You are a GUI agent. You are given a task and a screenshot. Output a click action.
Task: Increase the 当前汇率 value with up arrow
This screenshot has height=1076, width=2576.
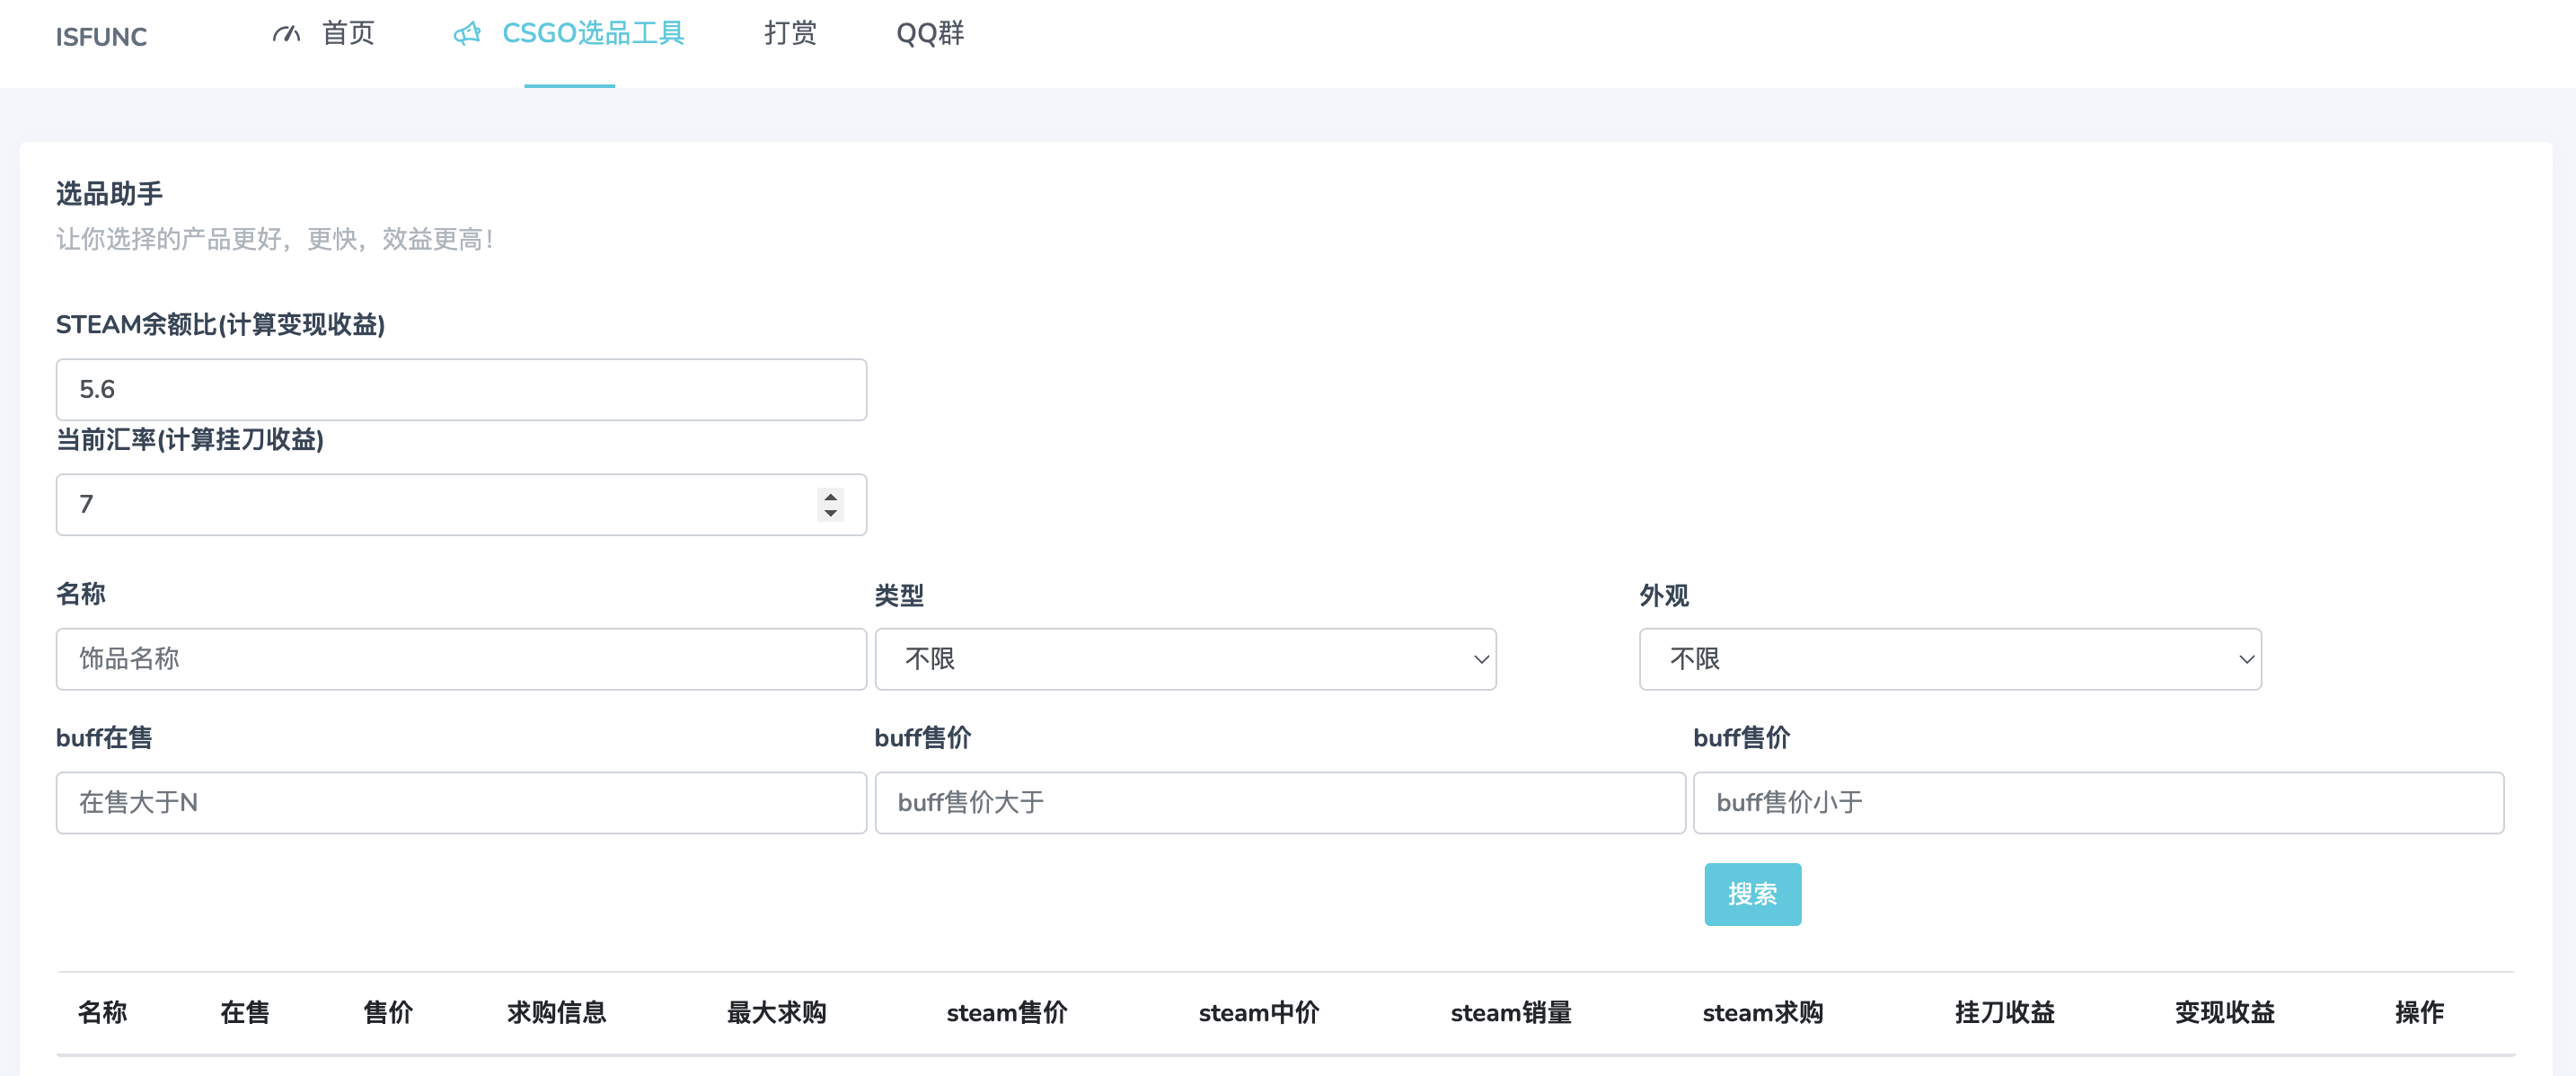click(x=830, y=496)
